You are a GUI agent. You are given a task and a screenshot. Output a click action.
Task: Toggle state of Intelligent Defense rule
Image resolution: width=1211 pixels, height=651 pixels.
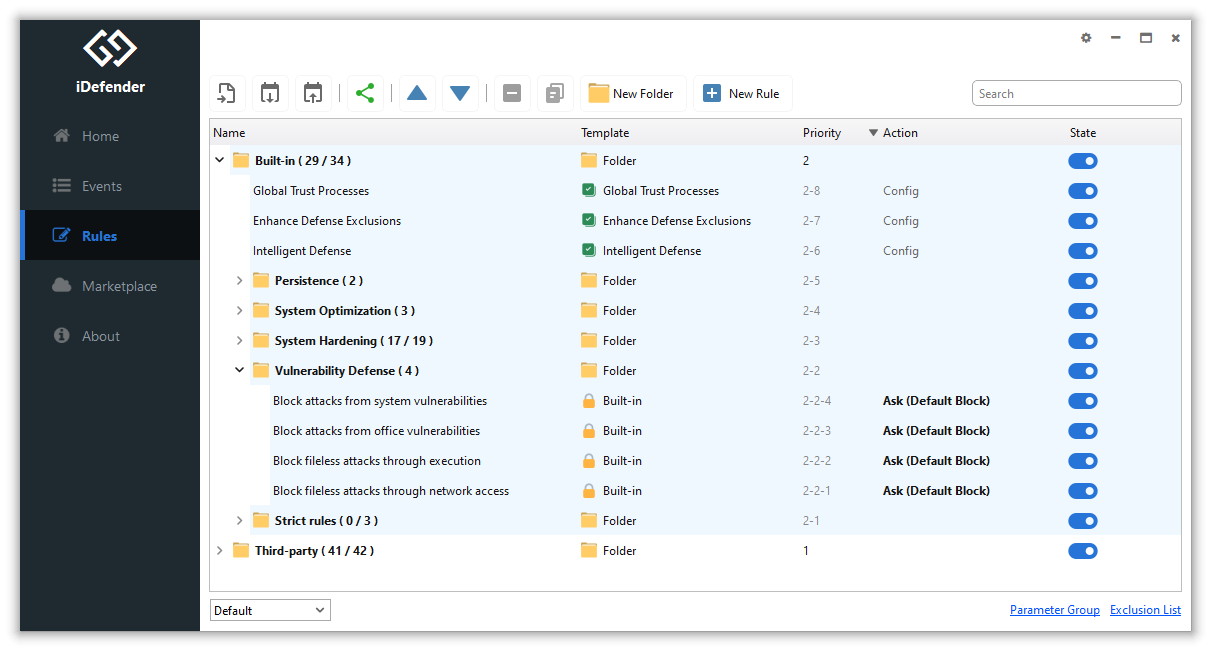pos(1082,251)
